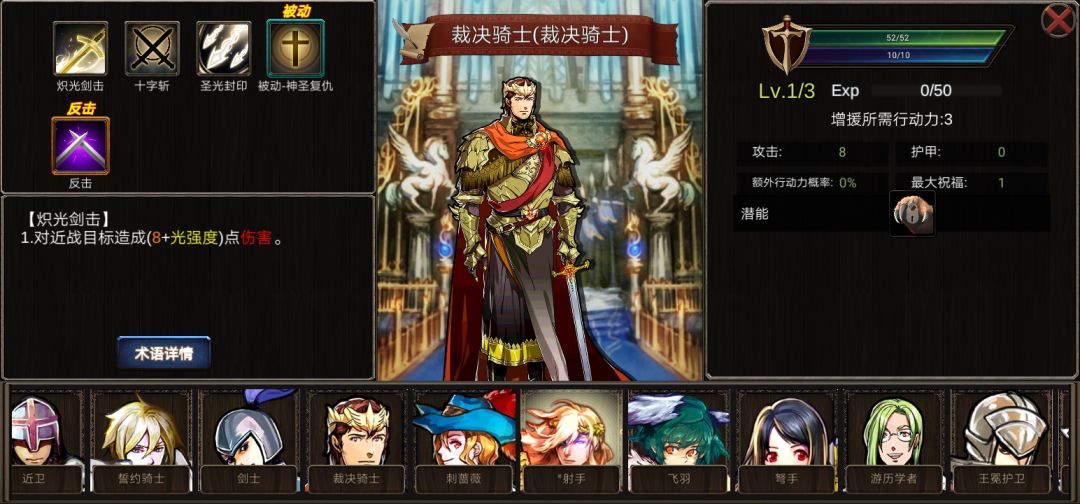Click the 潜能 fist potential icon
This screenshot has height=504, width=1080.
[x=913, y=214]
